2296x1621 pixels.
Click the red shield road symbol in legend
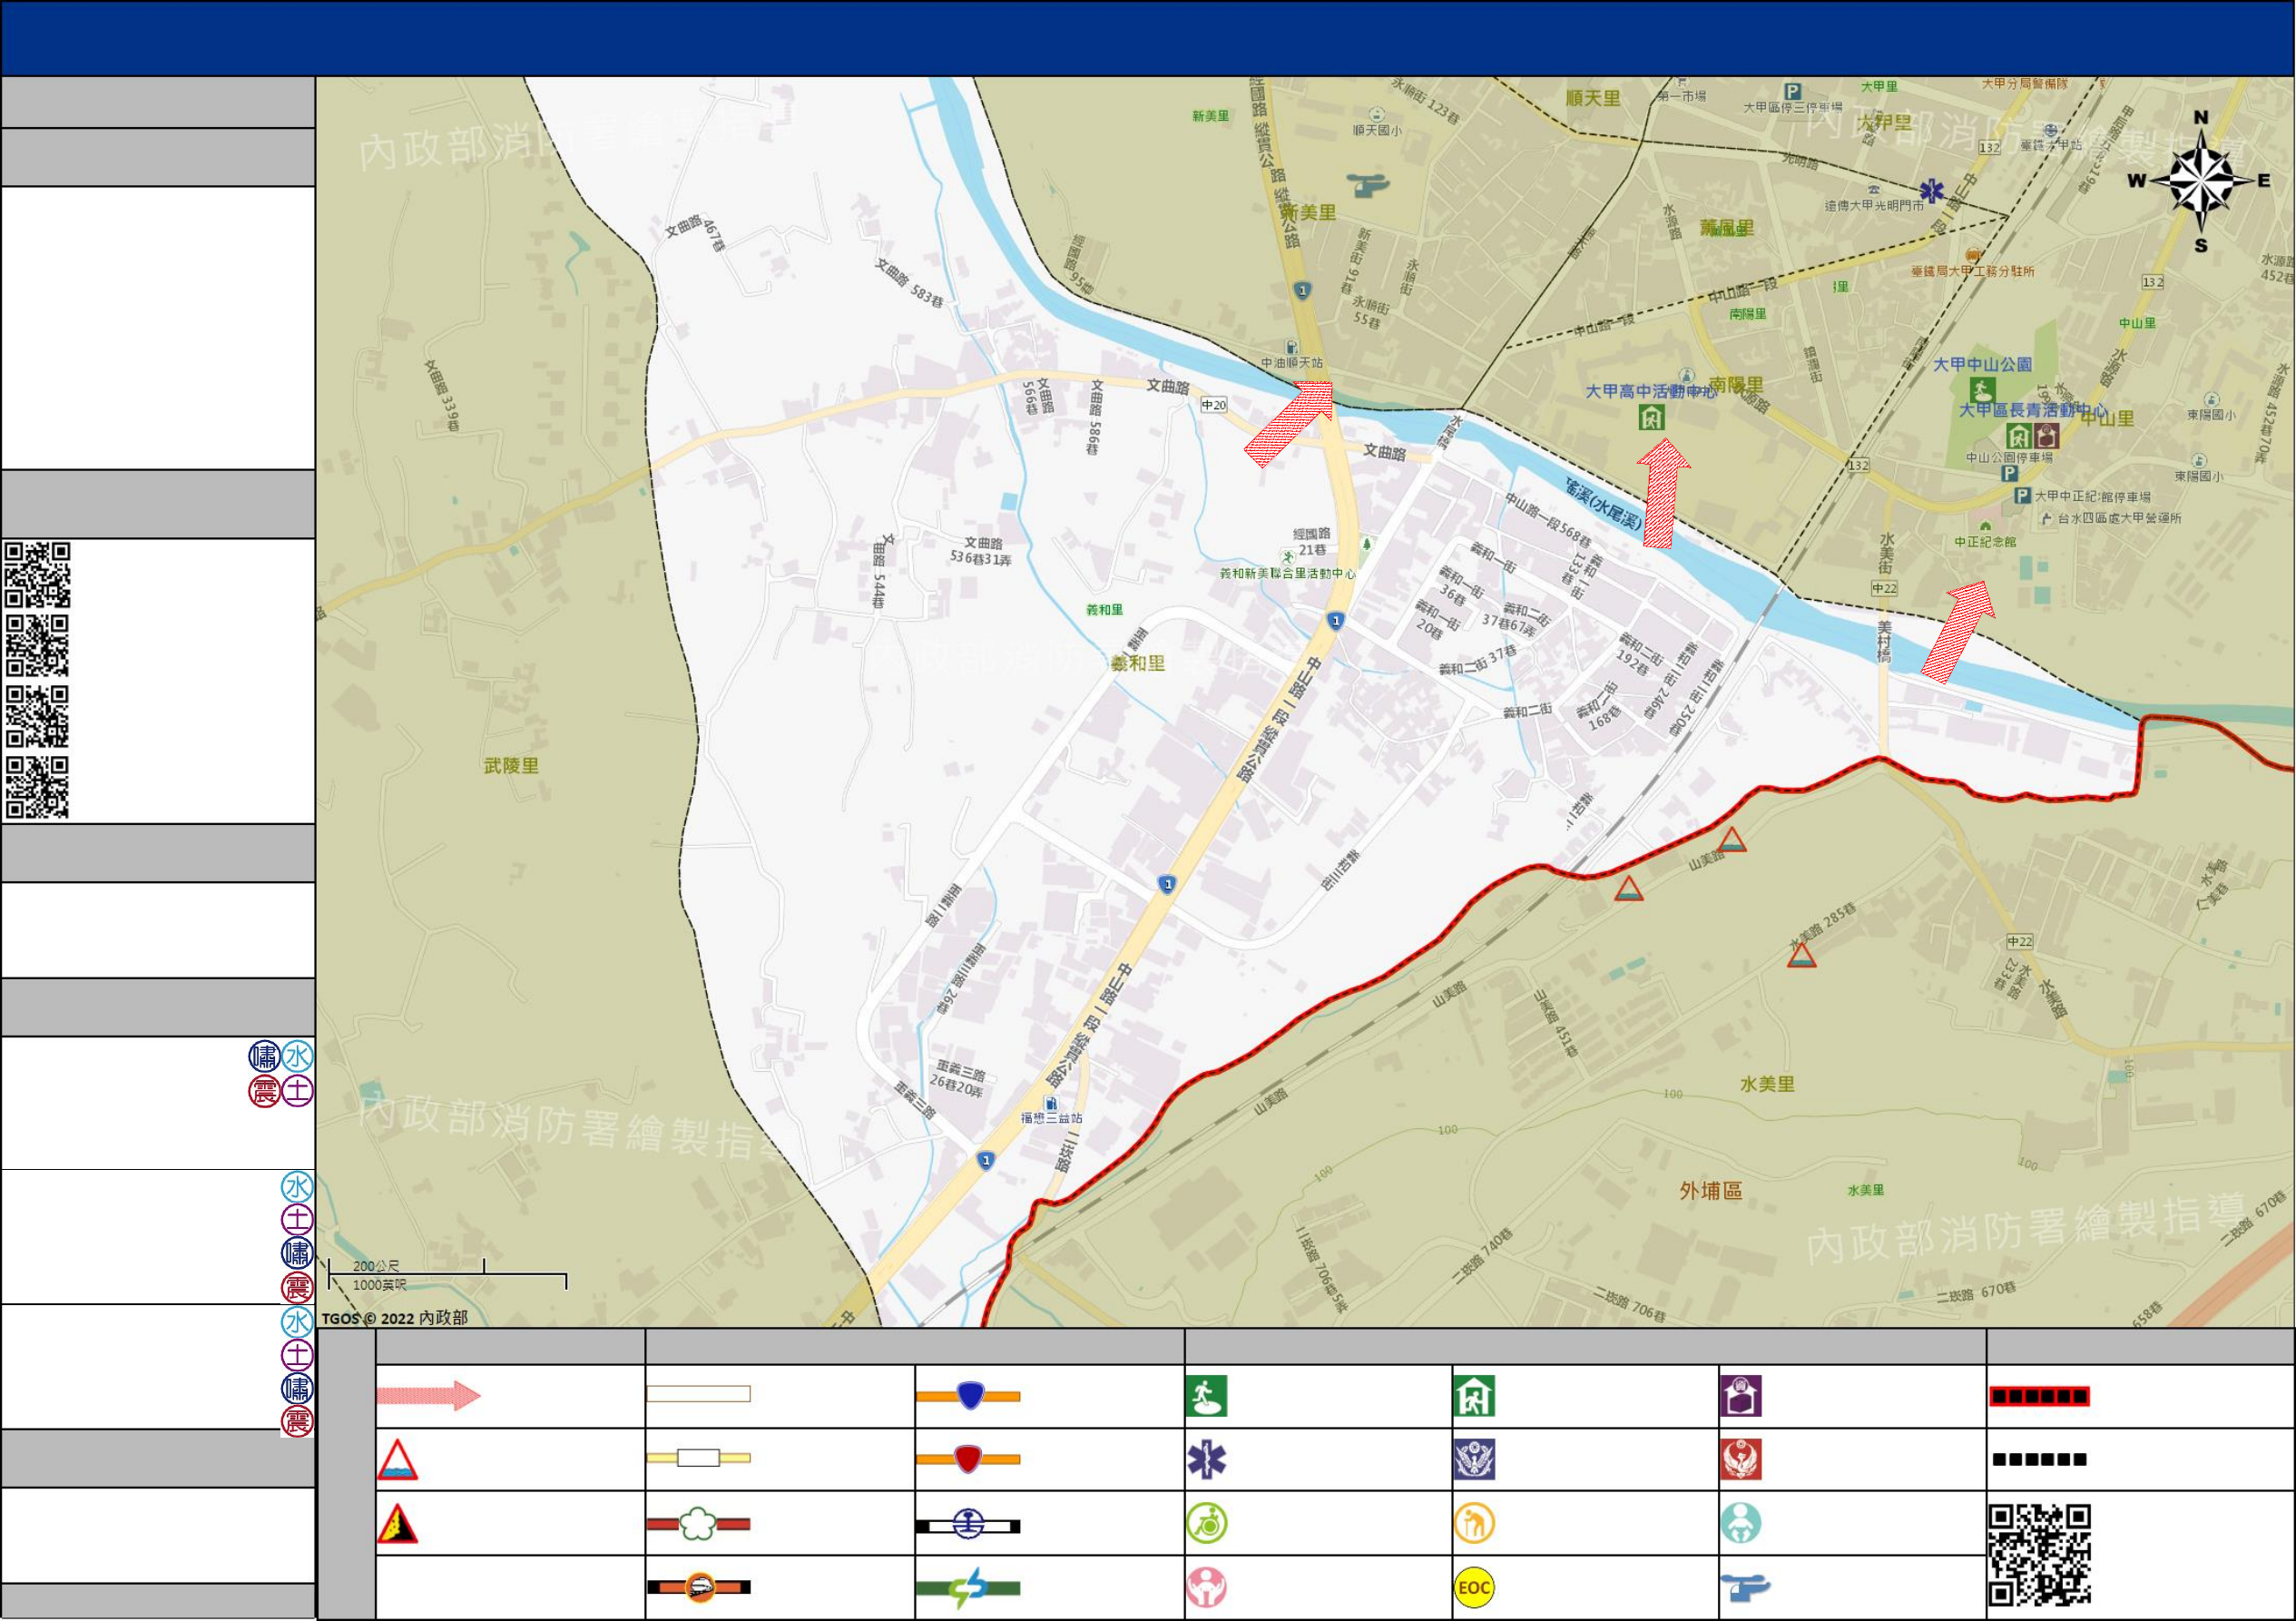[968, 1459]
